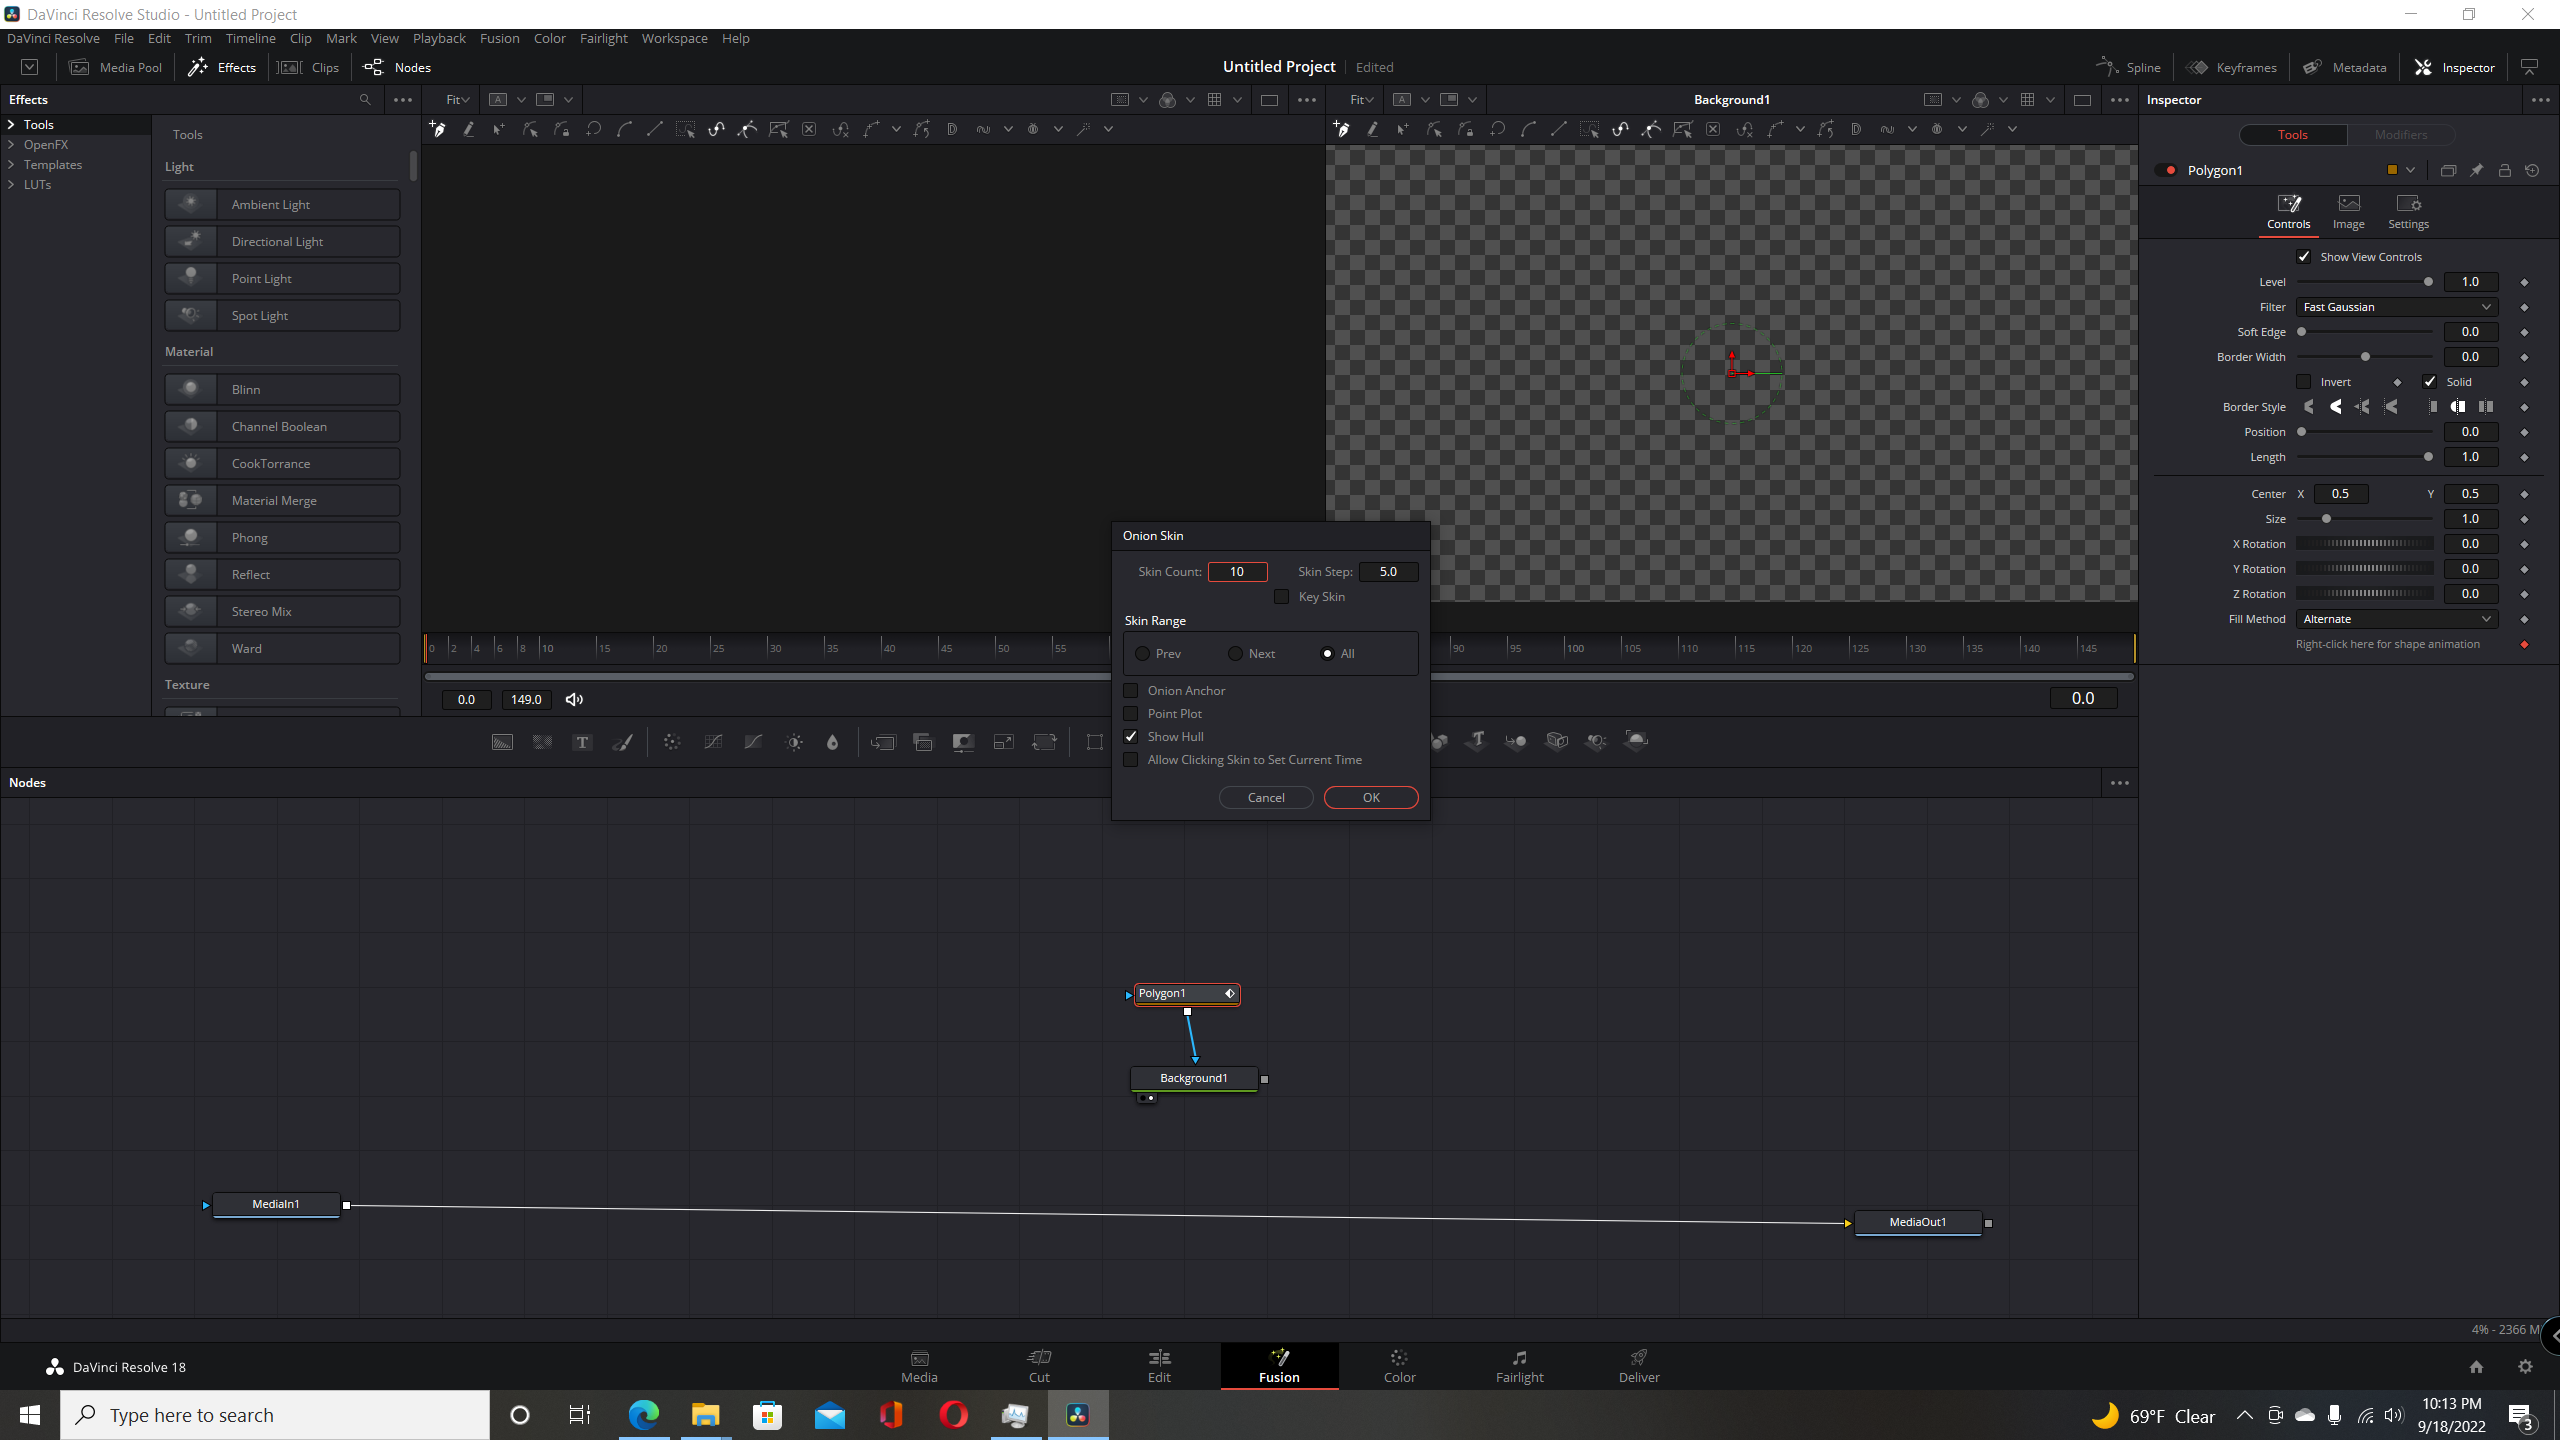
Task: Select the Background tool icon in the toolbar
Action: [502, 742]
